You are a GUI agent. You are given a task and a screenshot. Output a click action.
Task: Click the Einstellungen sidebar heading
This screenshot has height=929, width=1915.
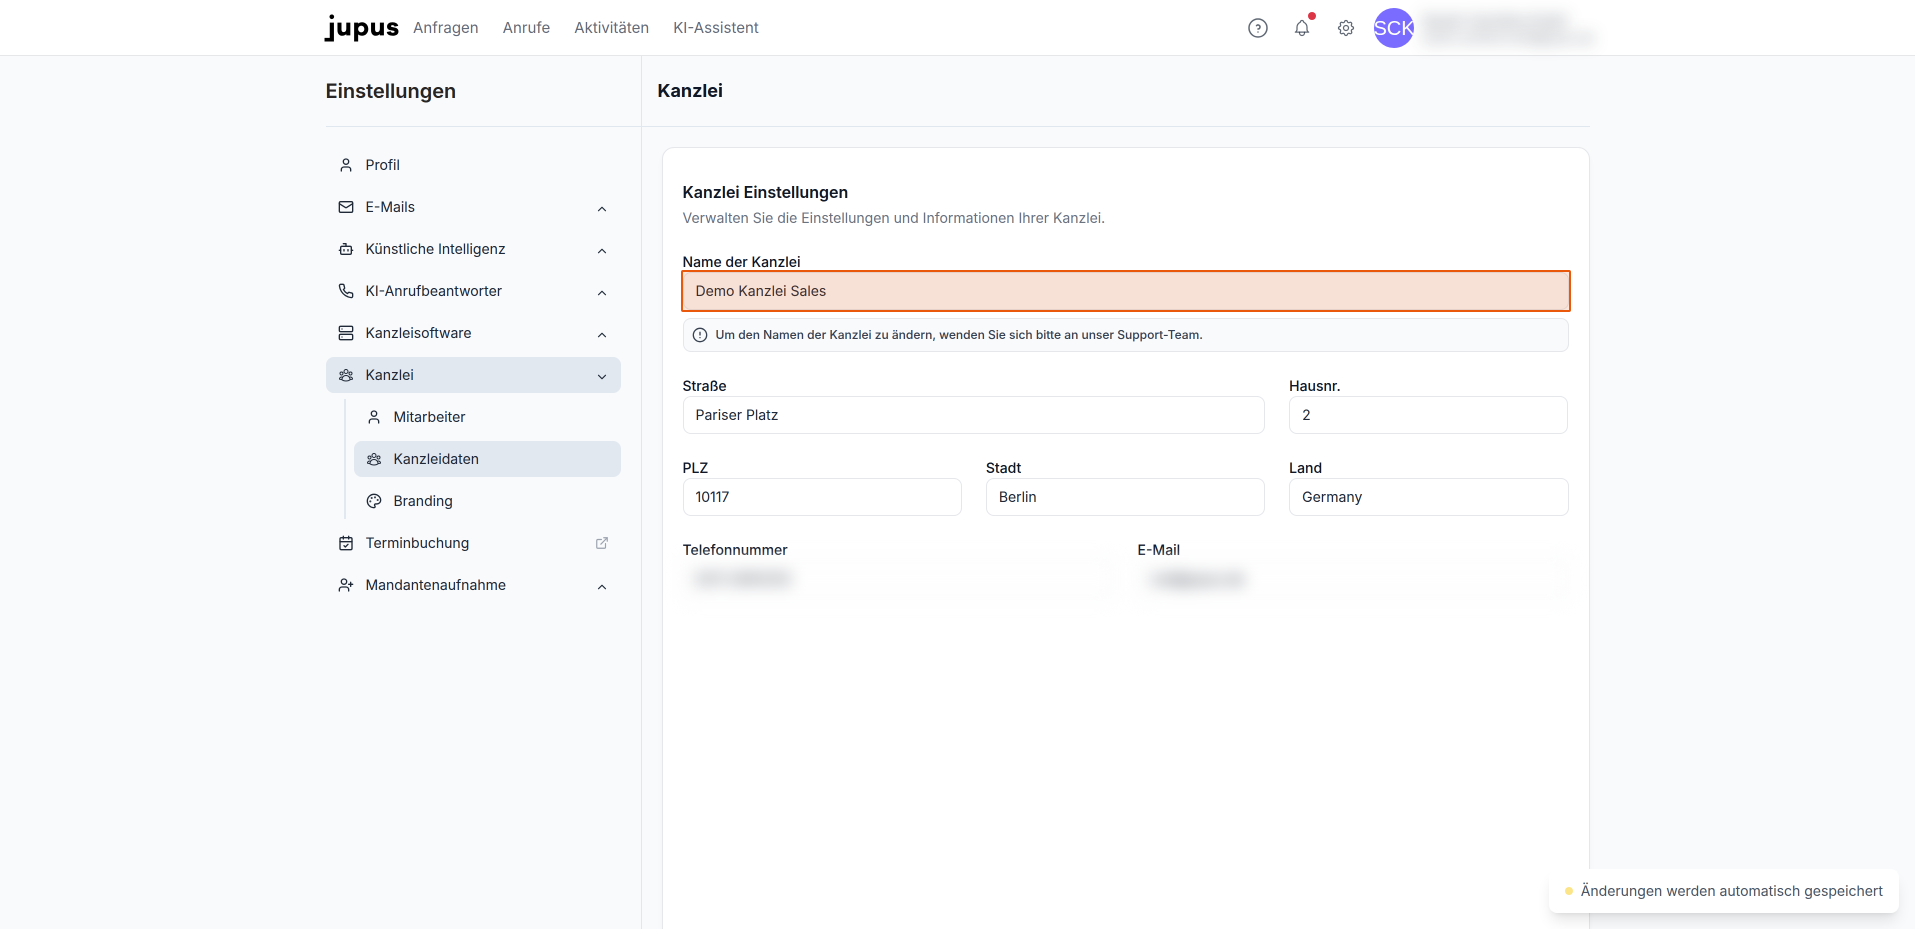click(391, 91)
